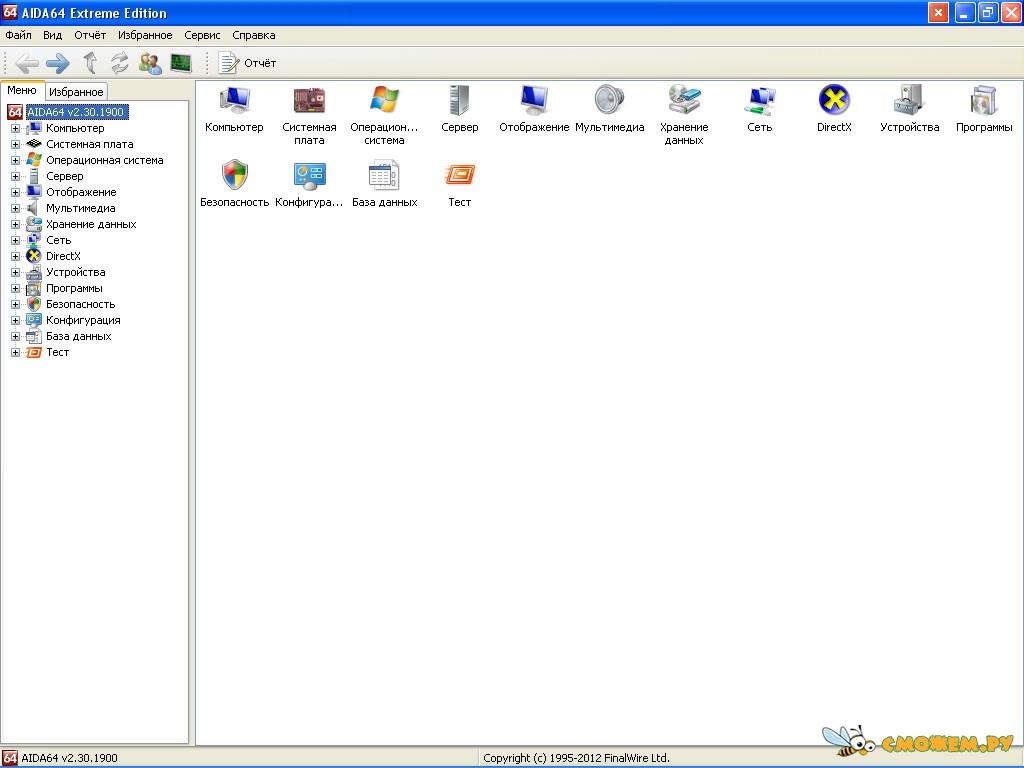Expand the Конфигурация tree node
1024x768 pixels.
[x=15, y=321]
